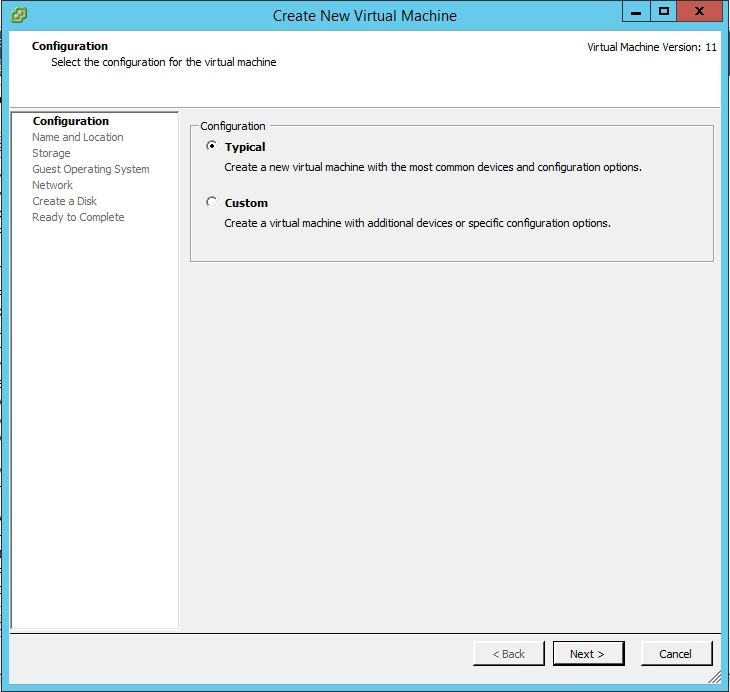Click the Typical option label

coord(245,147)
